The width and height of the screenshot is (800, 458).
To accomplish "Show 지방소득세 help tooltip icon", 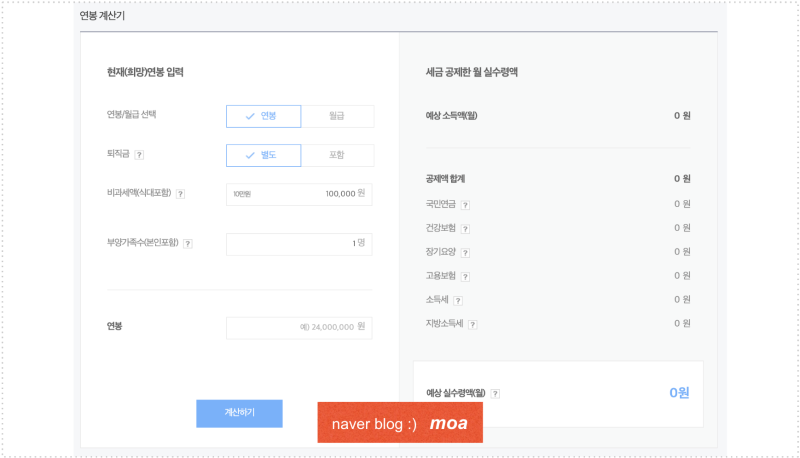I will click(473, 325).
